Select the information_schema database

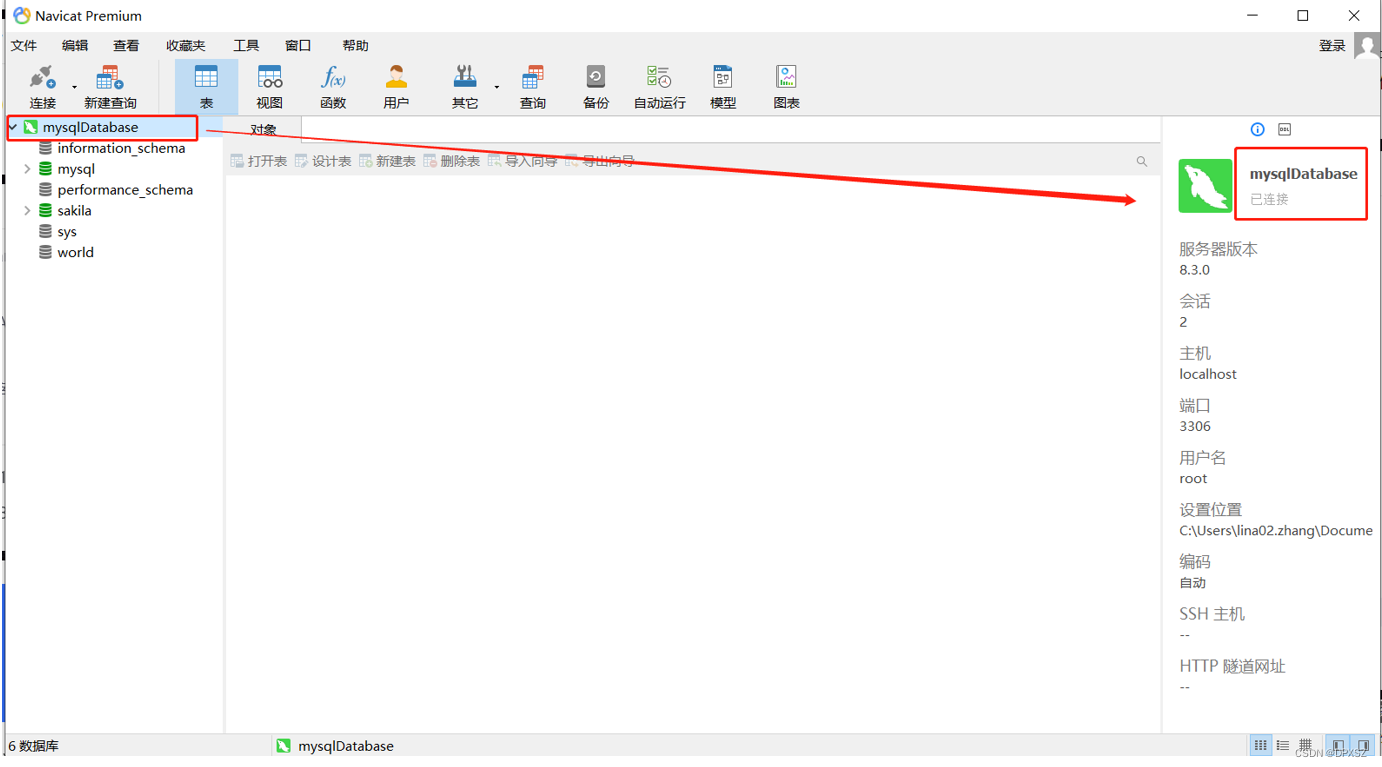121,148
